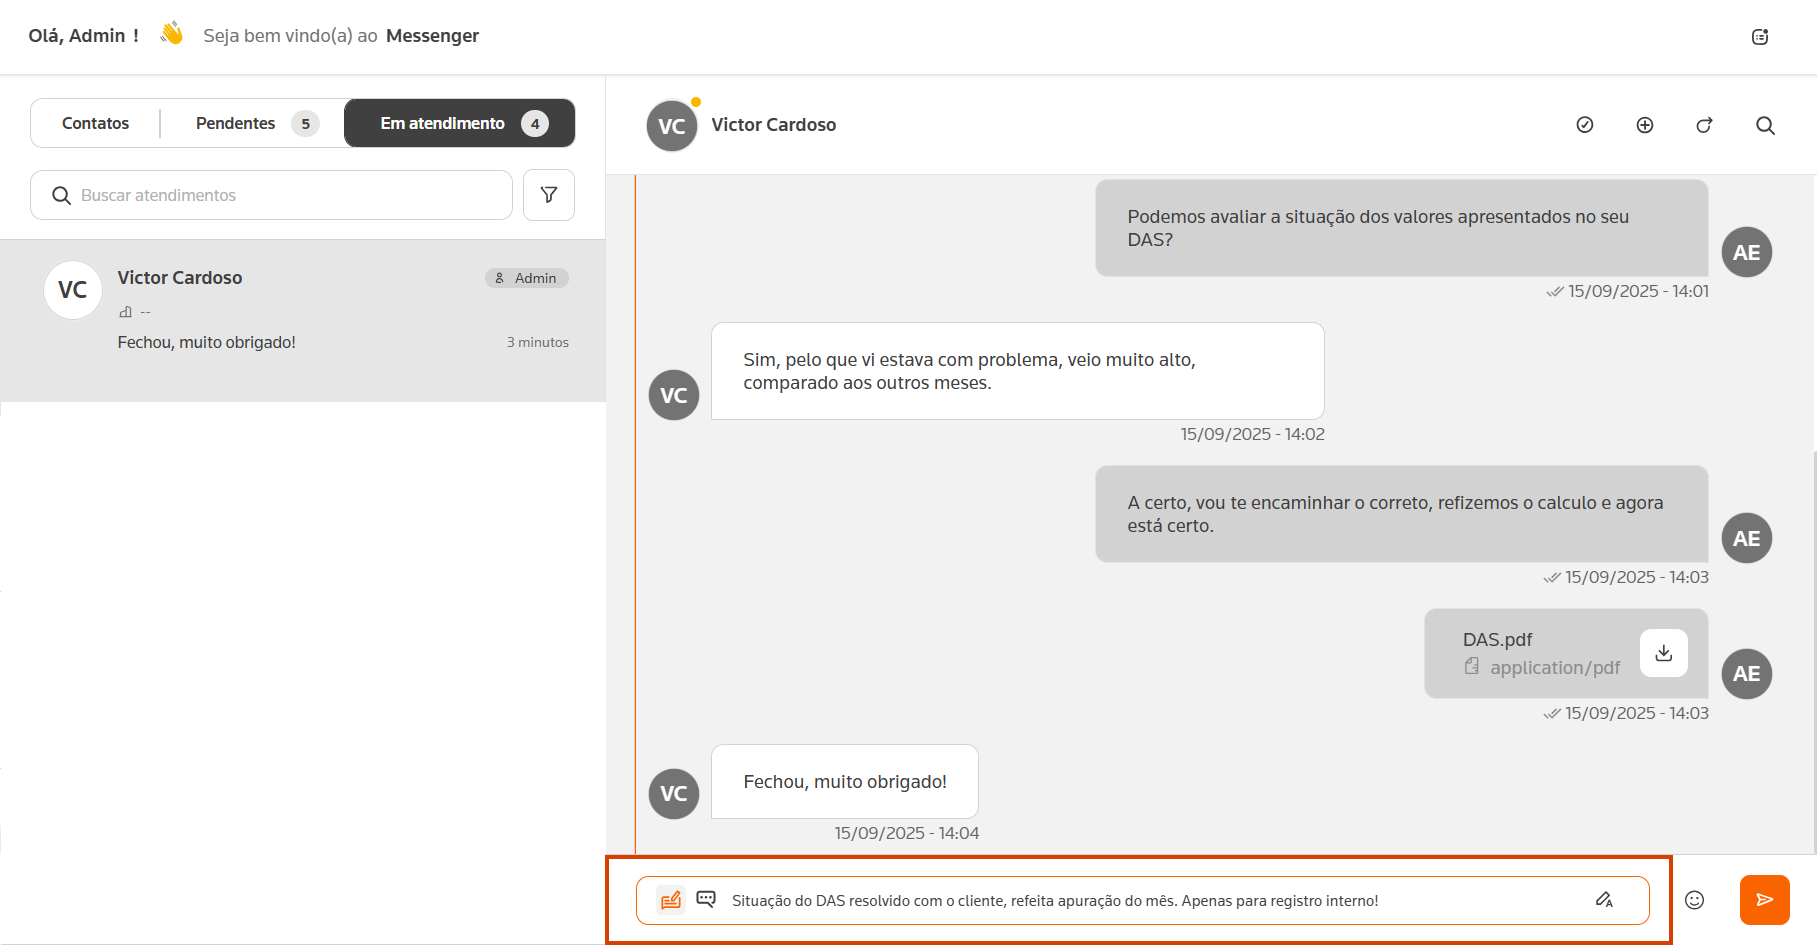Click Victor Cardoso name in chat header
This screenshot has height=945, width=1817.
click(773, 125)
